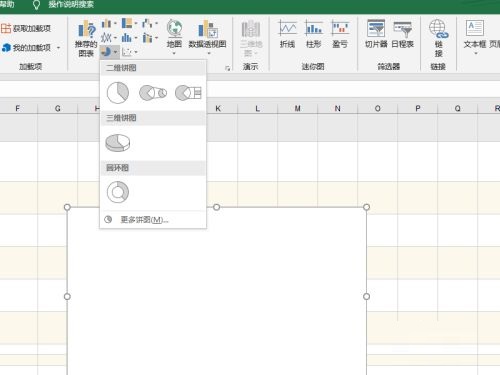This screenshot has width=500, height=375.
Task: Click the Tell Me search box (操作说明搜索)
Action: [x=71, y=5]
